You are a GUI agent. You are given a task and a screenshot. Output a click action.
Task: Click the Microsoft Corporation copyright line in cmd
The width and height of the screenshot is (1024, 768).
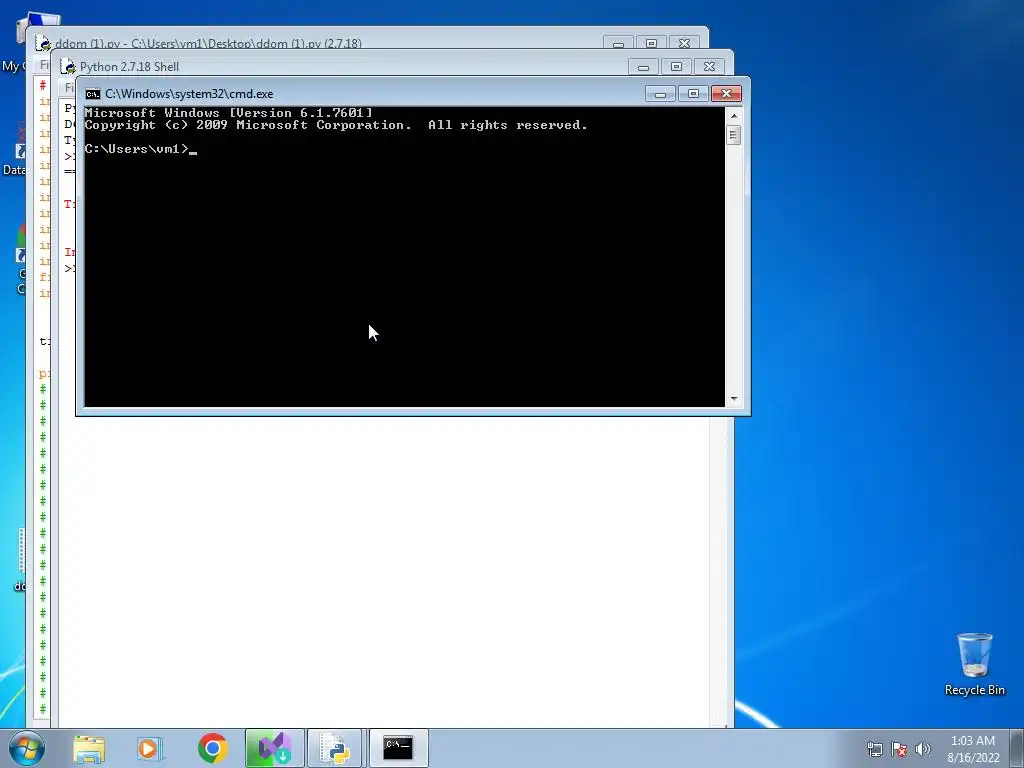click(x=336, y=125)
